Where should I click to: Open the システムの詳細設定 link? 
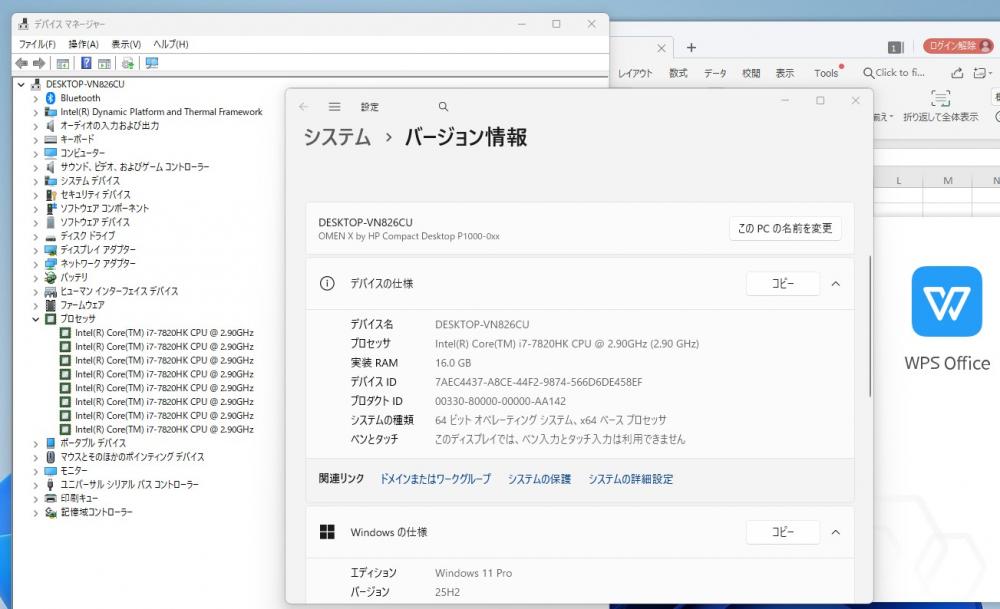pos(630,479)
